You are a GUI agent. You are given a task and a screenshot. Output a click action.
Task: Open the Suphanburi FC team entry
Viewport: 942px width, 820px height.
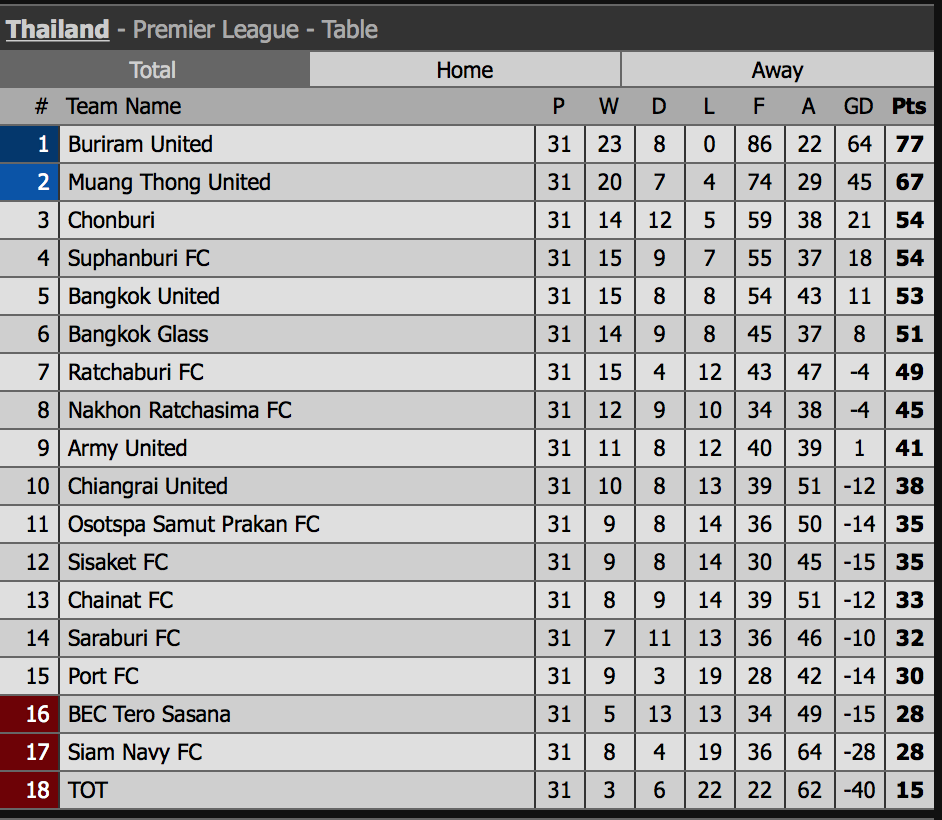(x=139, y=258)
